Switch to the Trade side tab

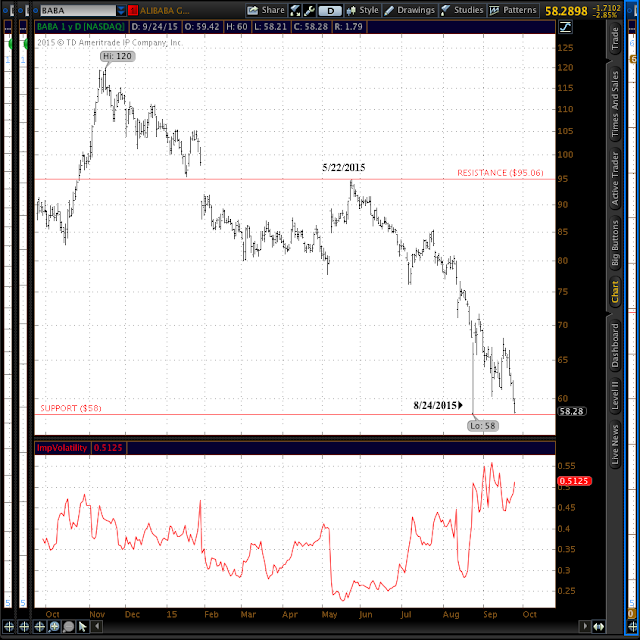pos(615,39)
